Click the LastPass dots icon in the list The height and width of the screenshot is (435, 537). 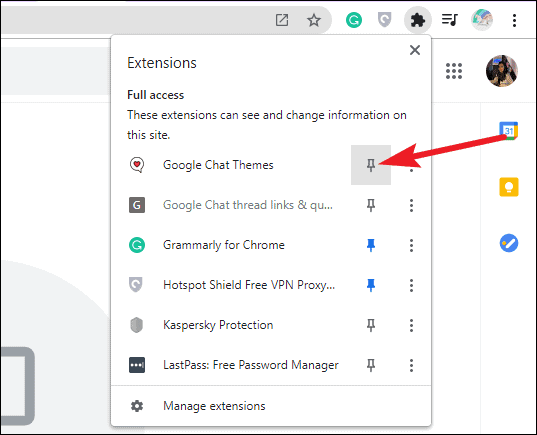point(137,365)
